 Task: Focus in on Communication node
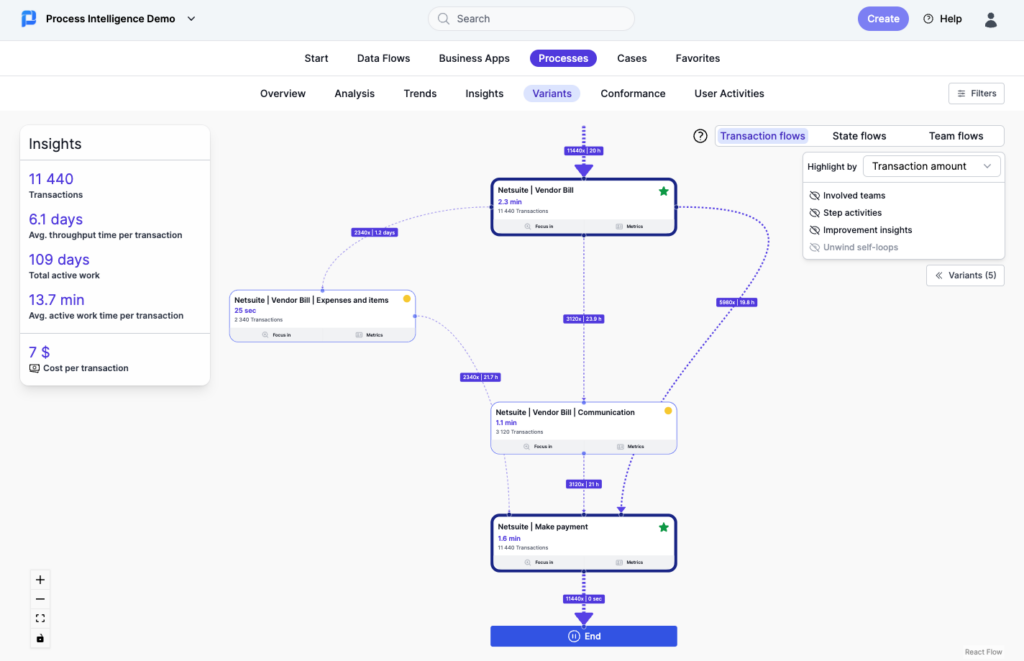coord(538,447)
